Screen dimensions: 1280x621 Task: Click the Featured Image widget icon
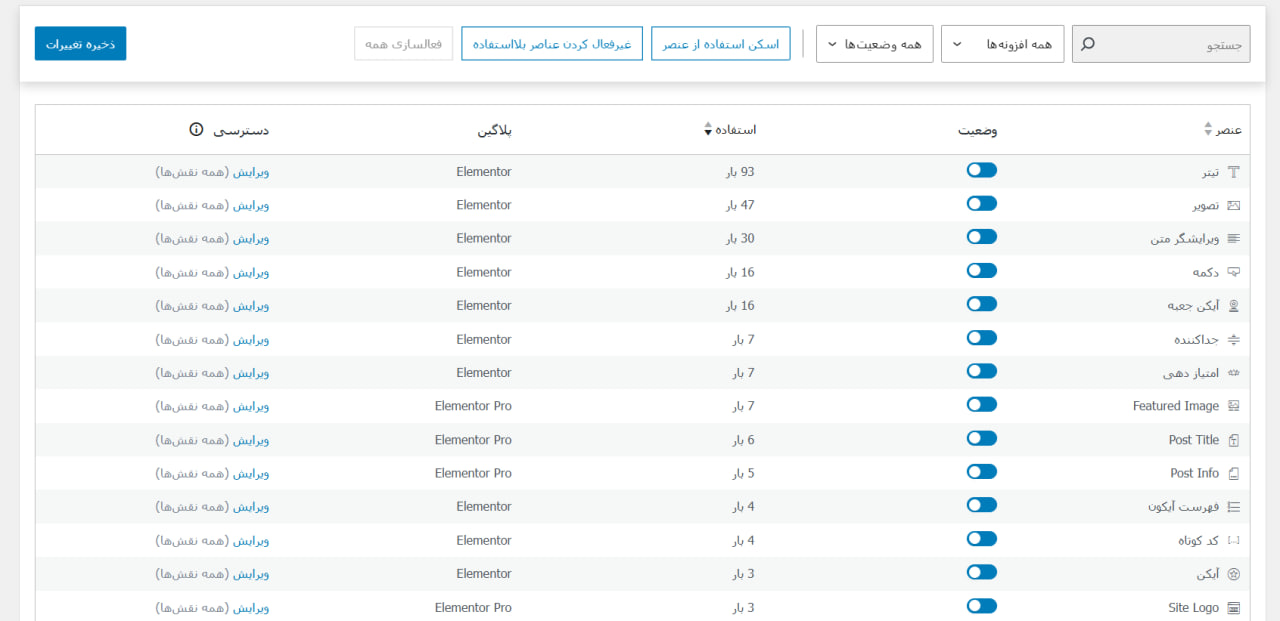click(x=1234, y=406)
